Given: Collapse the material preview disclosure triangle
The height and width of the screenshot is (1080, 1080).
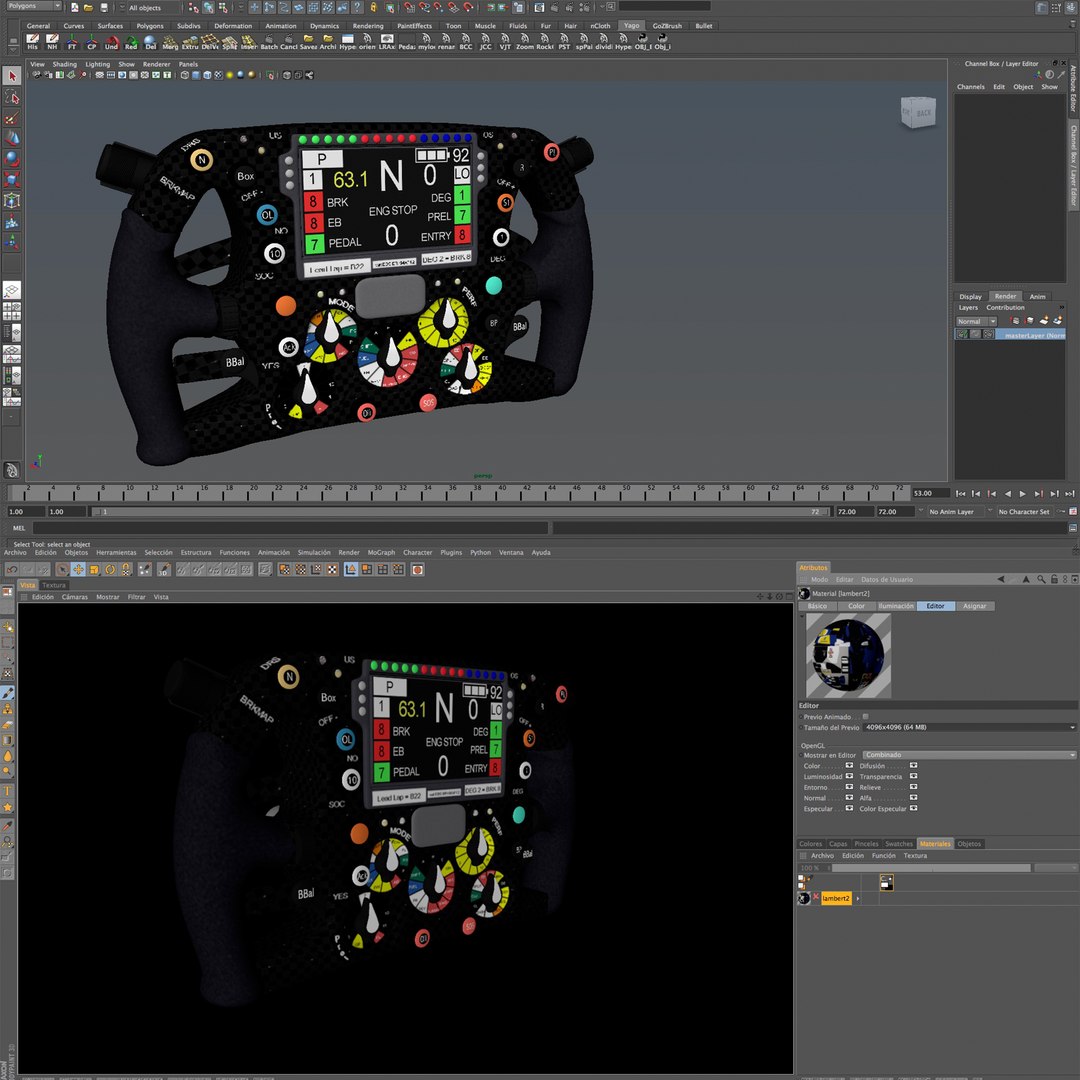Looking at the screenshot, I should 801,616.
